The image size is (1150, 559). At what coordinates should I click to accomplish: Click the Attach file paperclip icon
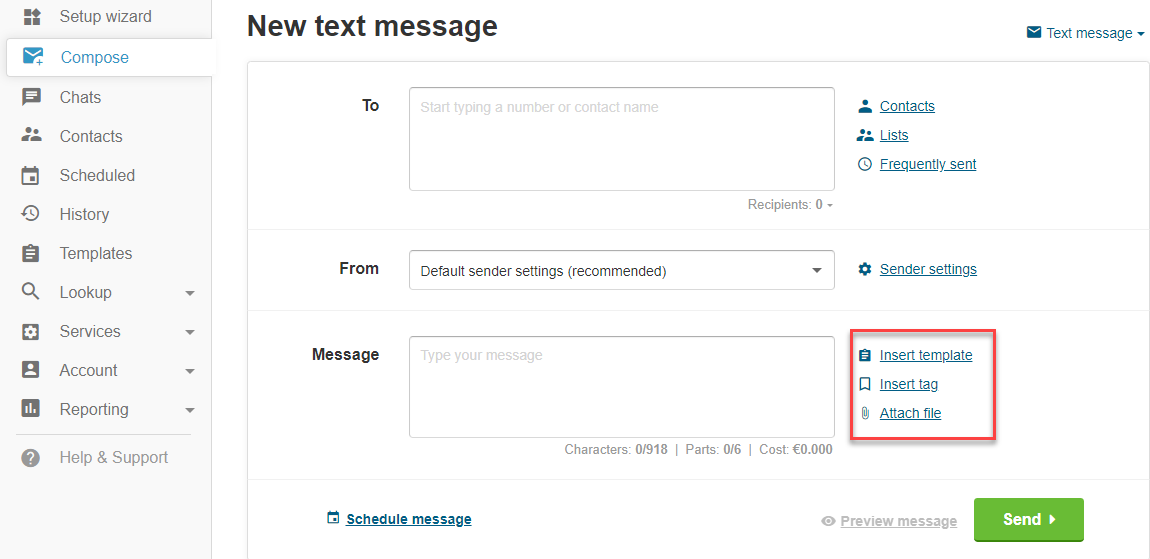pos(865,413)
